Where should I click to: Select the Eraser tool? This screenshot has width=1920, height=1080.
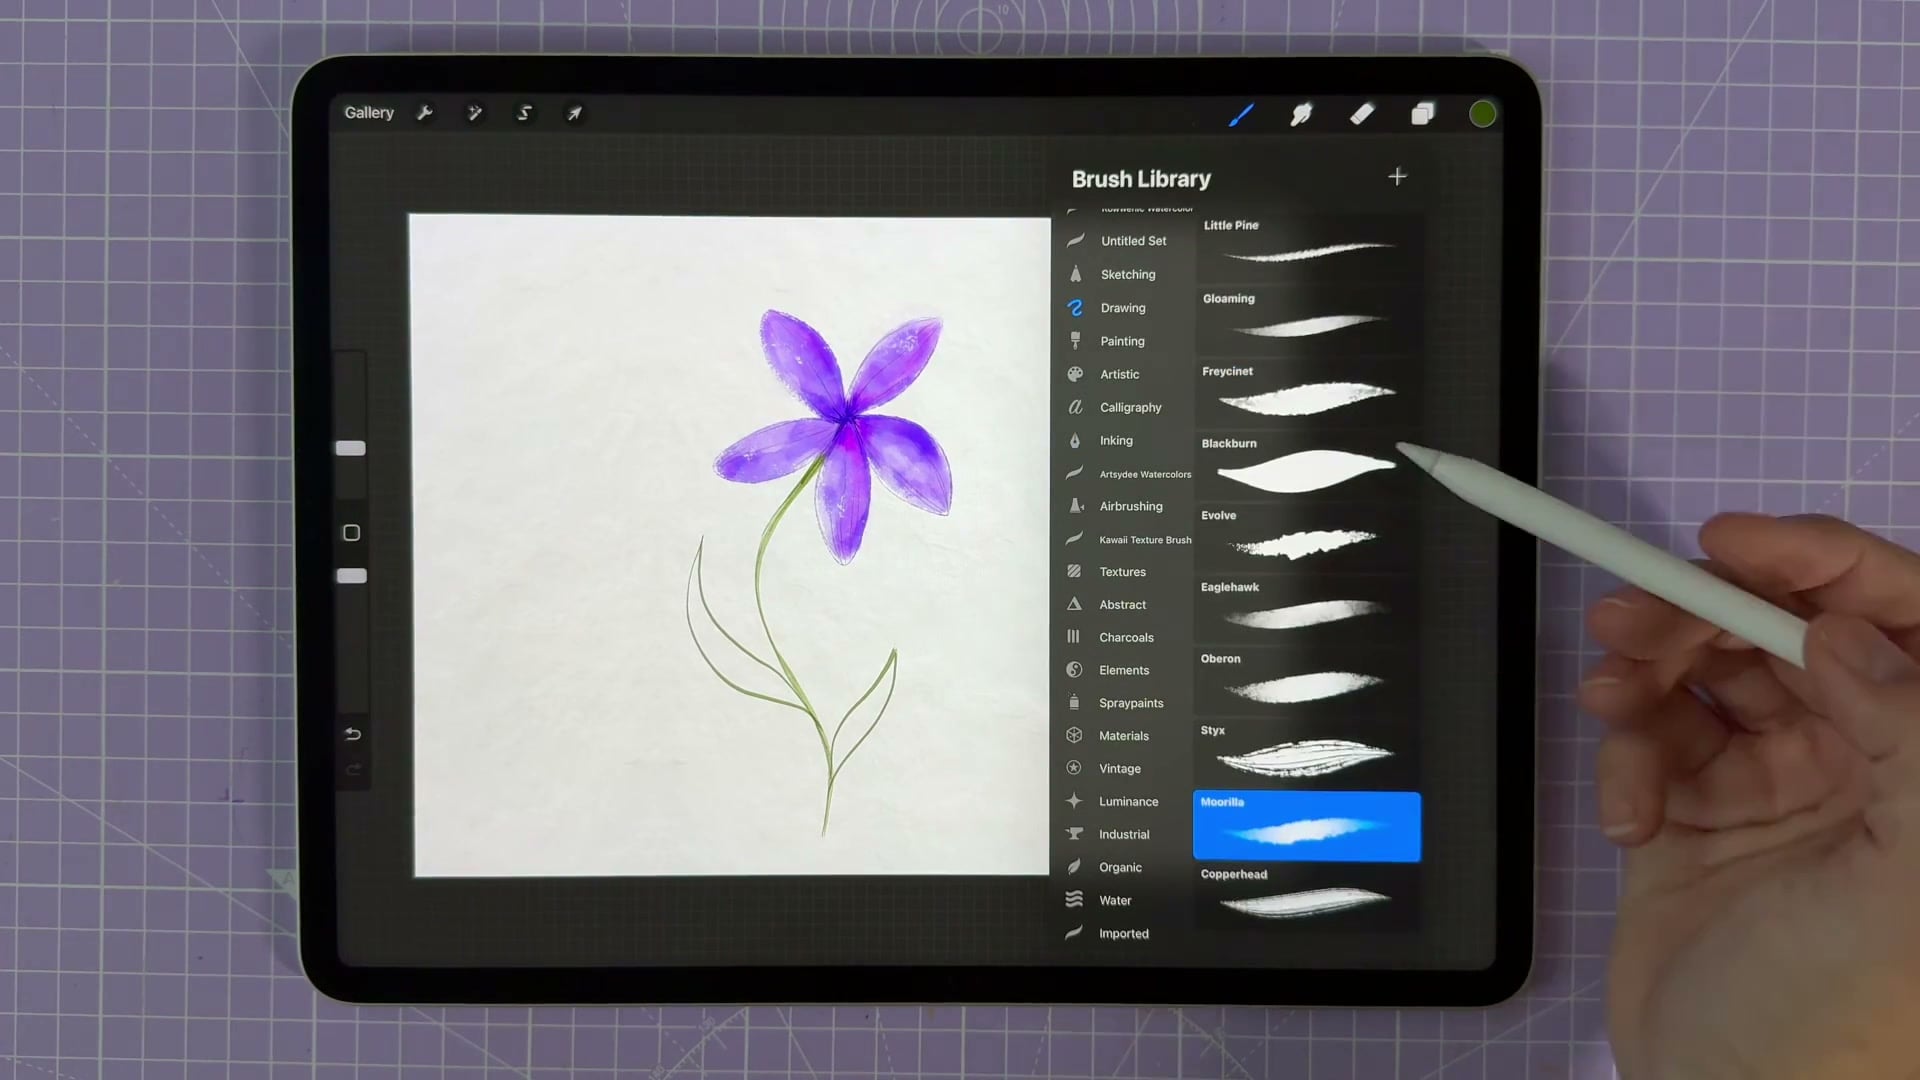coord(1362,115)
